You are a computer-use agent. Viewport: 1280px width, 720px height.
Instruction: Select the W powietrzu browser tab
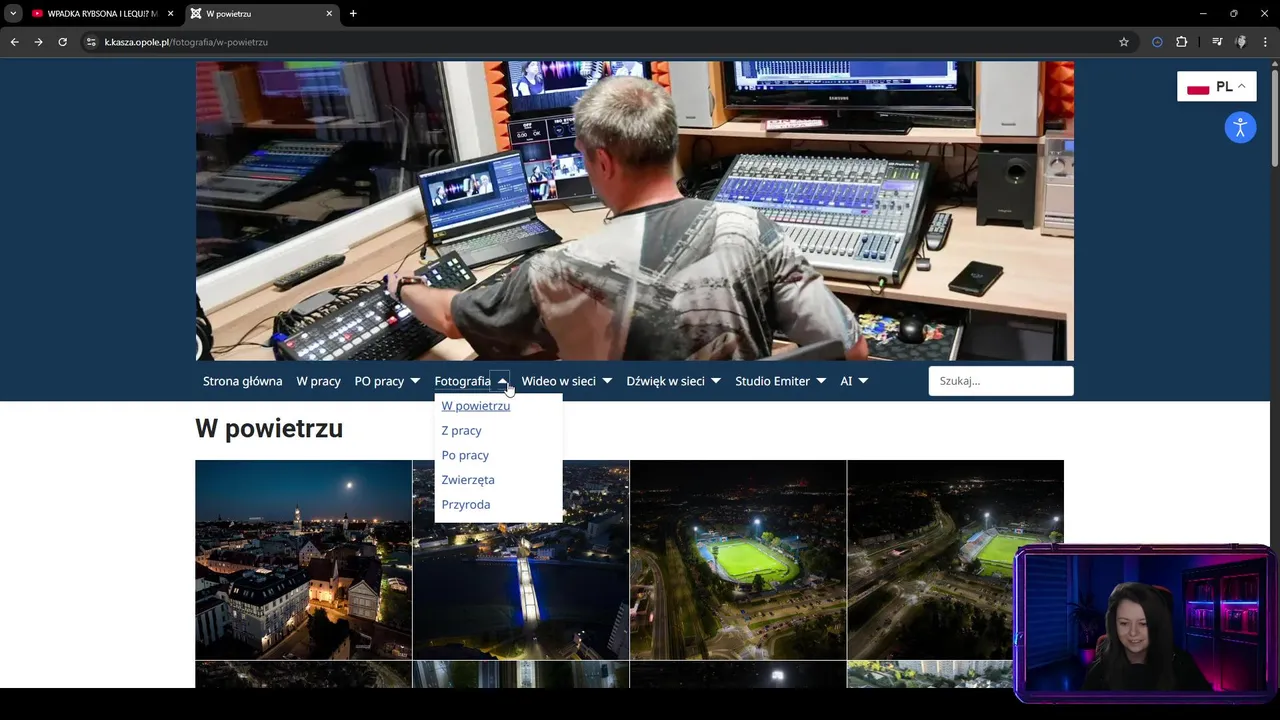click(x=260, y=14)
